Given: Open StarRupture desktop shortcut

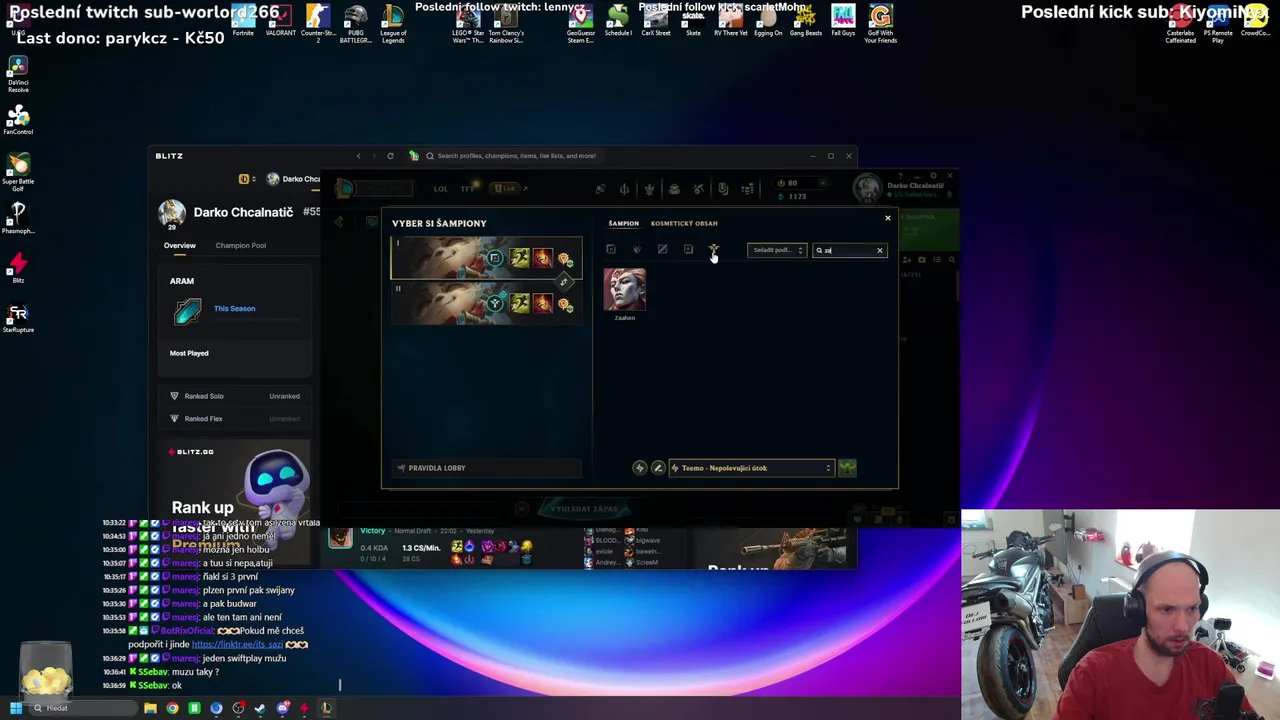Looking at the screenshot, I should point(18,318).
